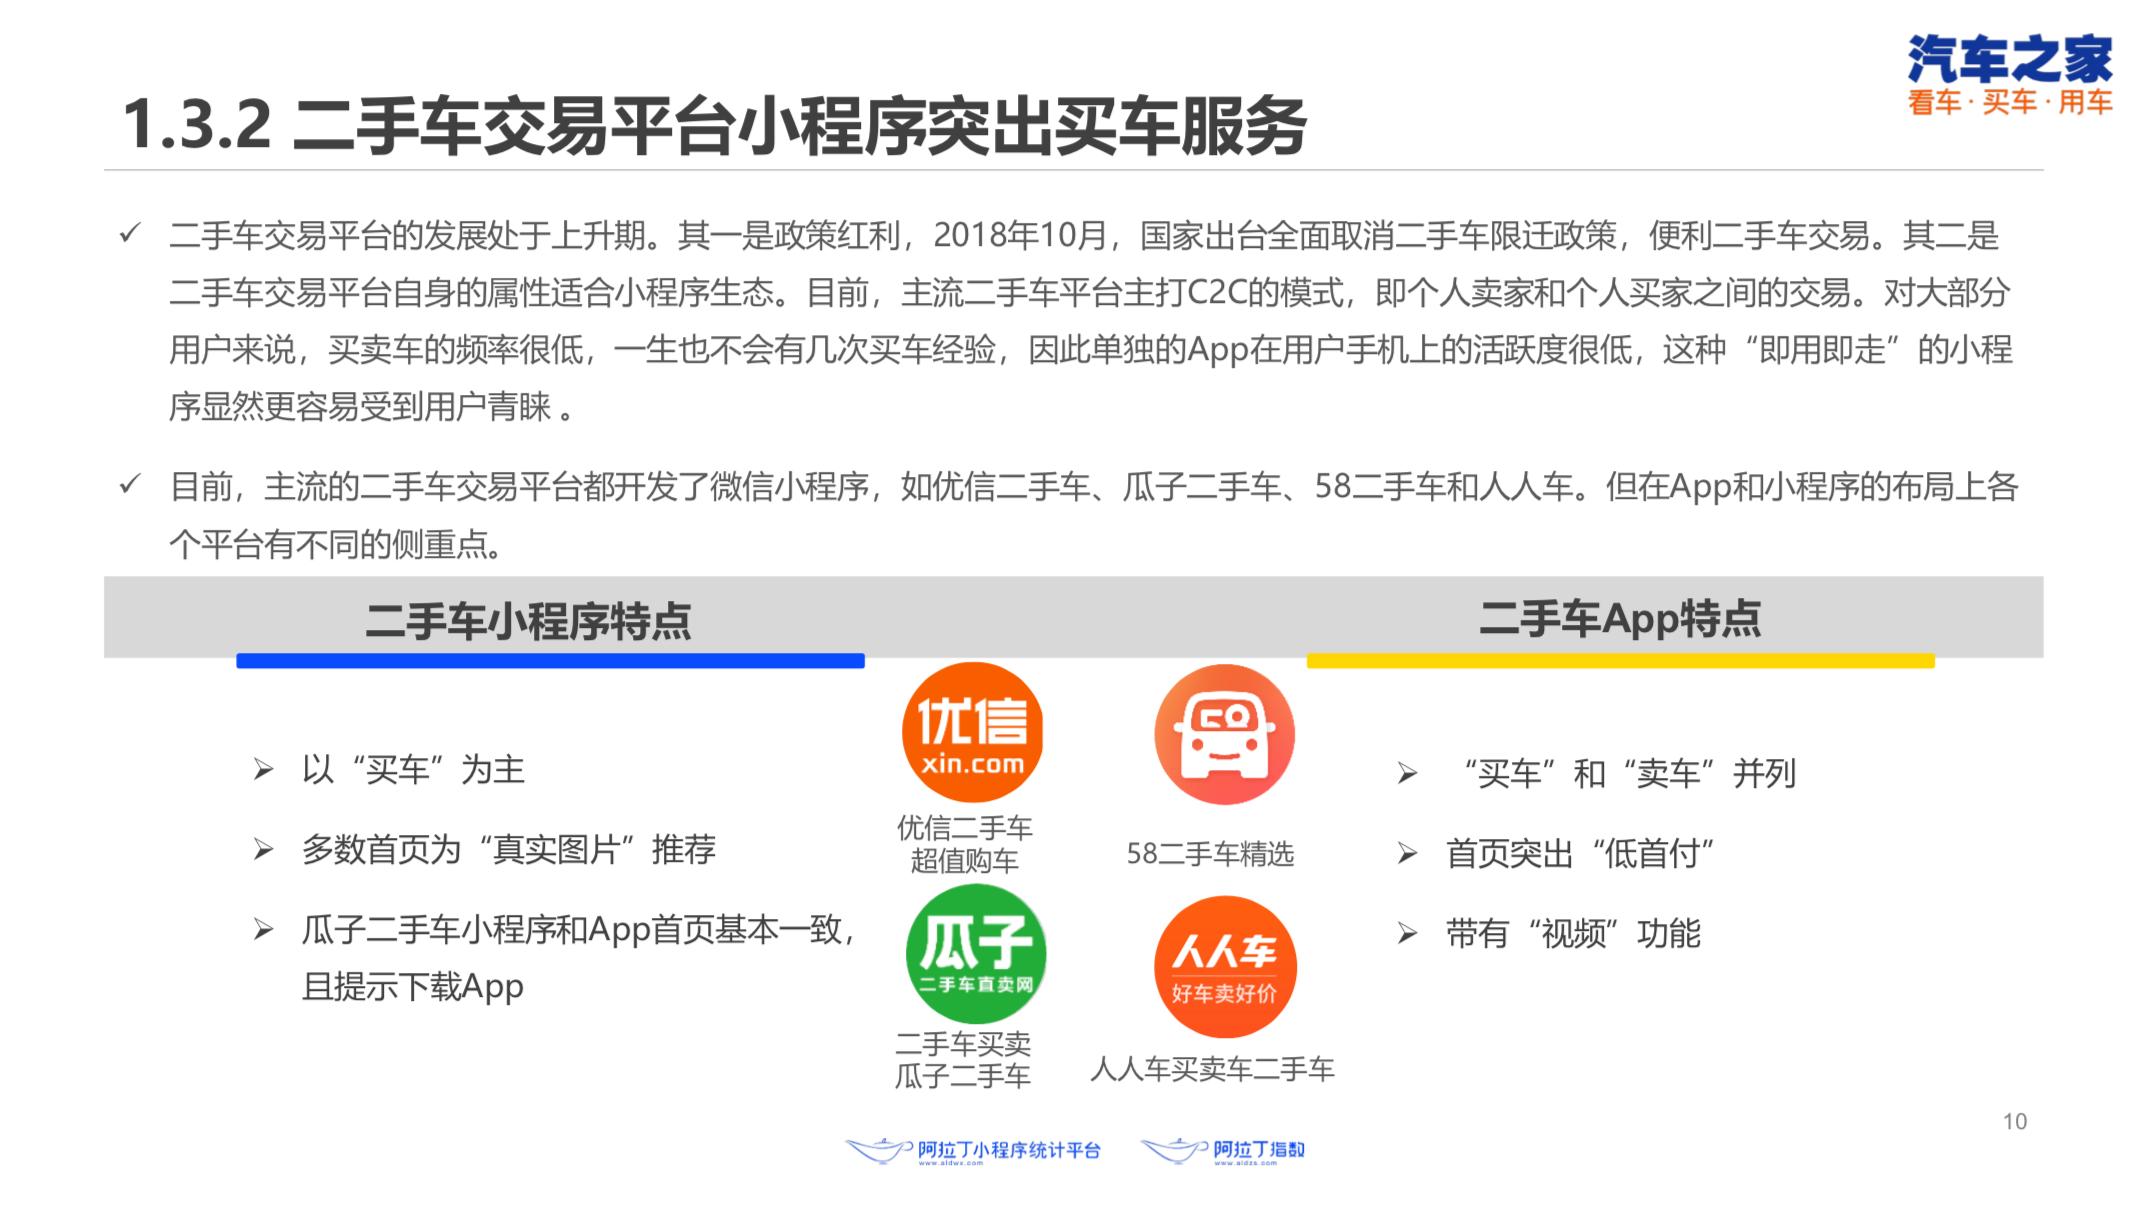Click the second checkmark bullet before 目前
This screenshot has width=2154, height=1206.
tap(130, 485)
